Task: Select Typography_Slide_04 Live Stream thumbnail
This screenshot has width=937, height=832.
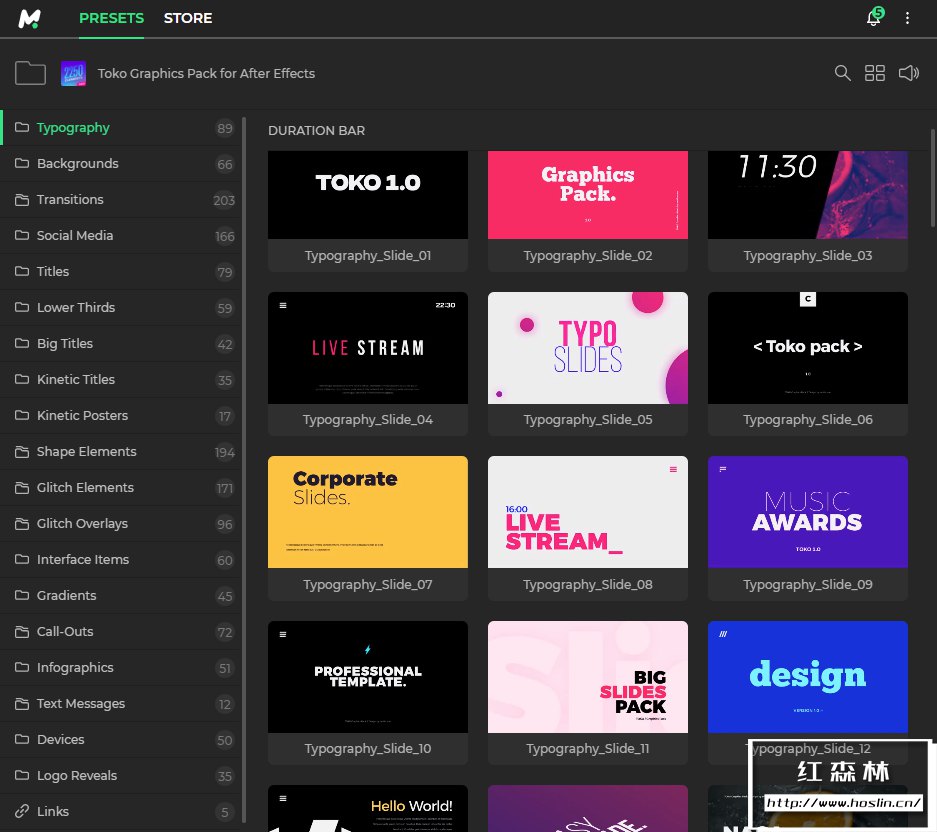Action: [x=368, y=348]
